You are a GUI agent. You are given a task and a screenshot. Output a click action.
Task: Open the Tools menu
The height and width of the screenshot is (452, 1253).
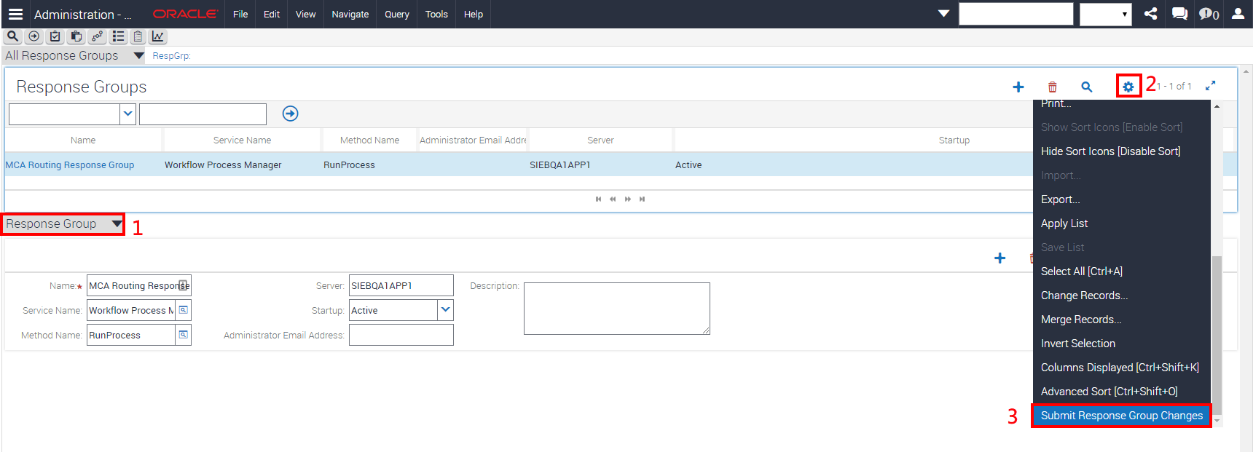[x=437, y=14]
